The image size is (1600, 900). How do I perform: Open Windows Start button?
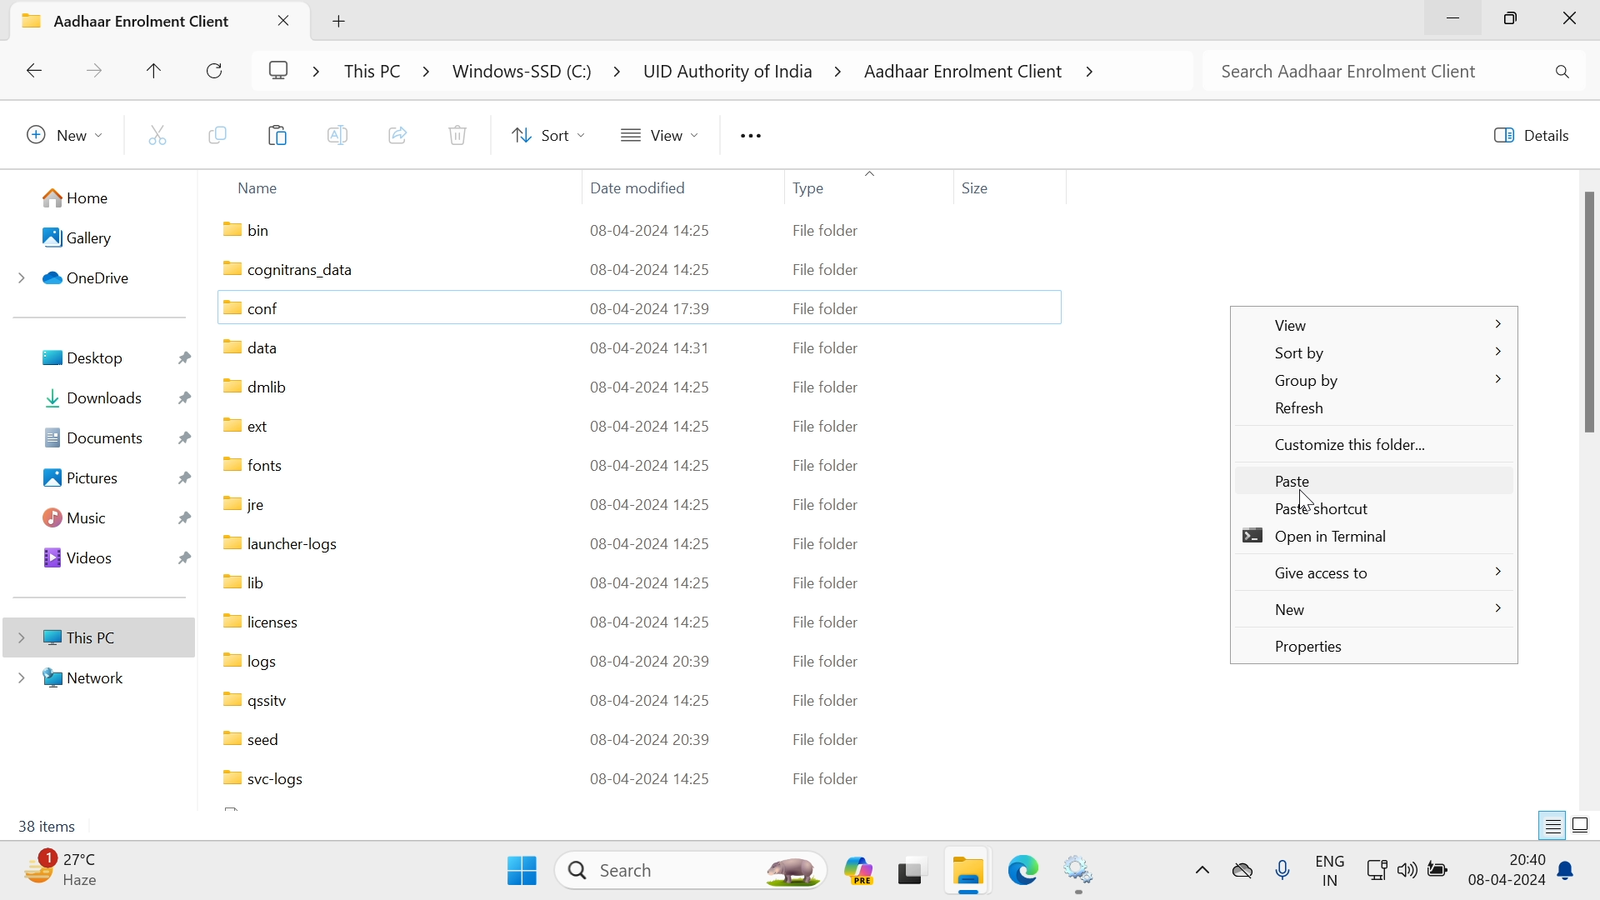point(521,870)
